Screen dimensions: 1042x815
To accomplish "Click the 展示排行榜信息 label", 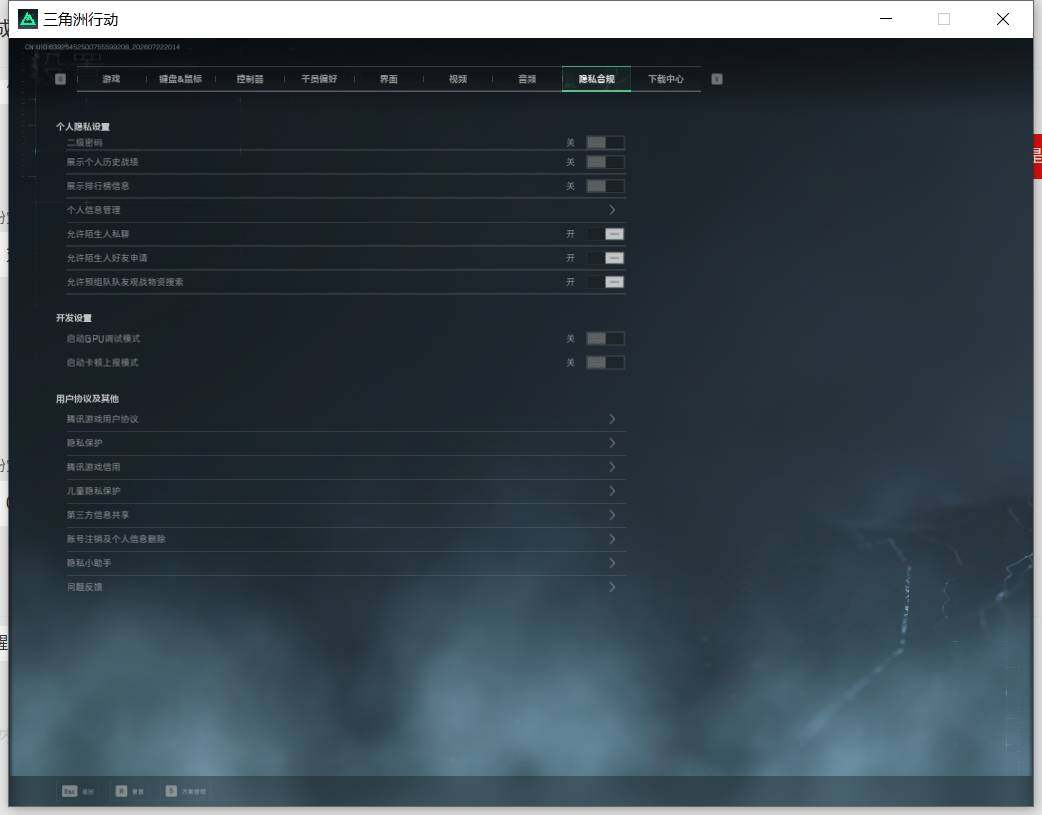I will (x=98, y=186).
